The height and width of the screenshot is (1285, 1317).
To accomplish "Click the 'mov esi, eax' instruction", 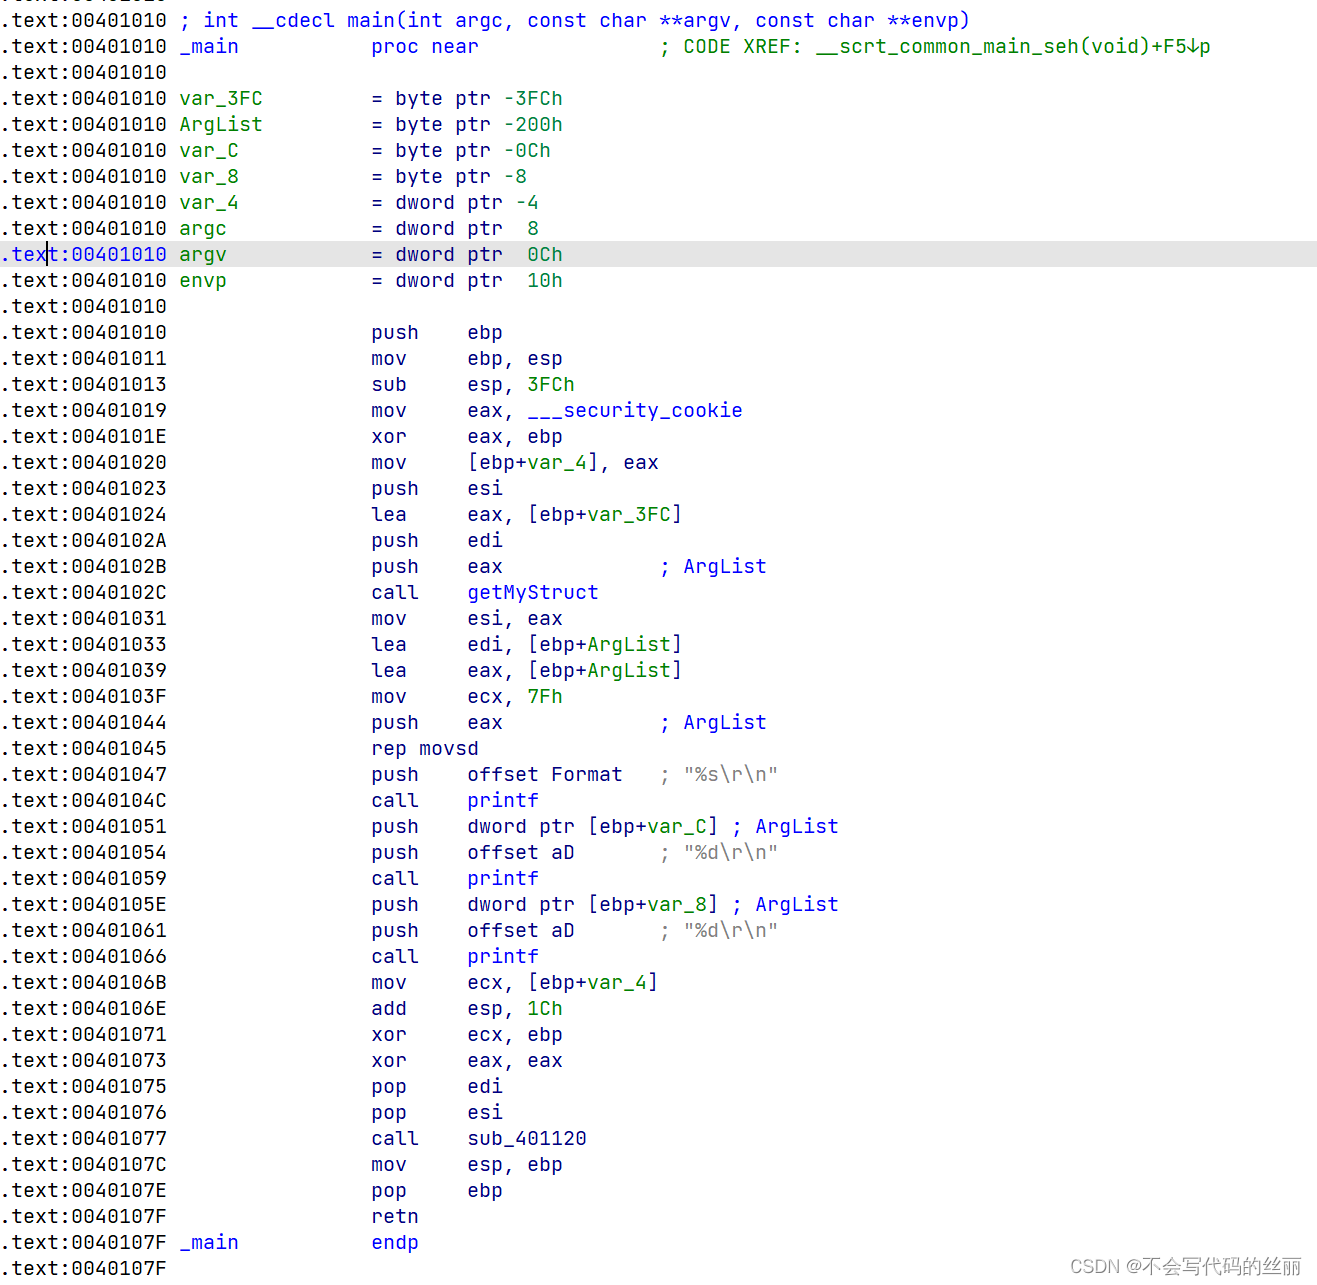I will coord(466,619).
